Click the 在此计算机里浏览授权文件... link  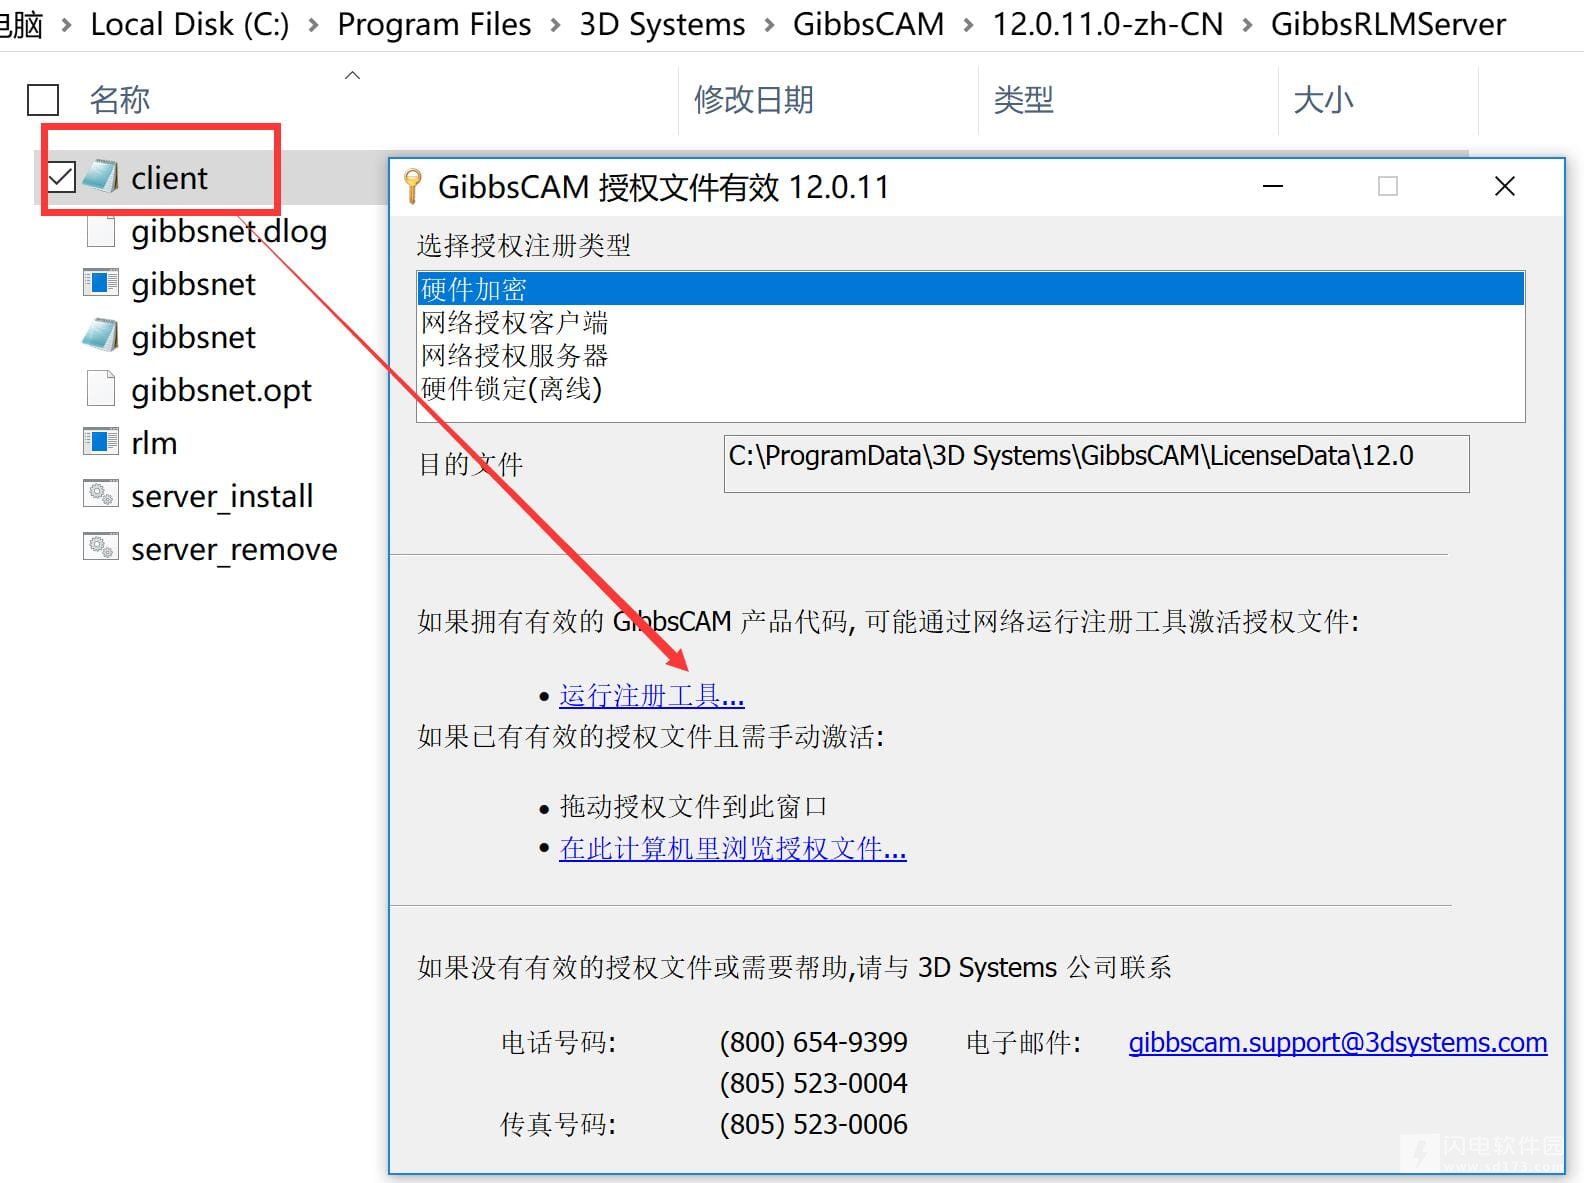(733, 849)
